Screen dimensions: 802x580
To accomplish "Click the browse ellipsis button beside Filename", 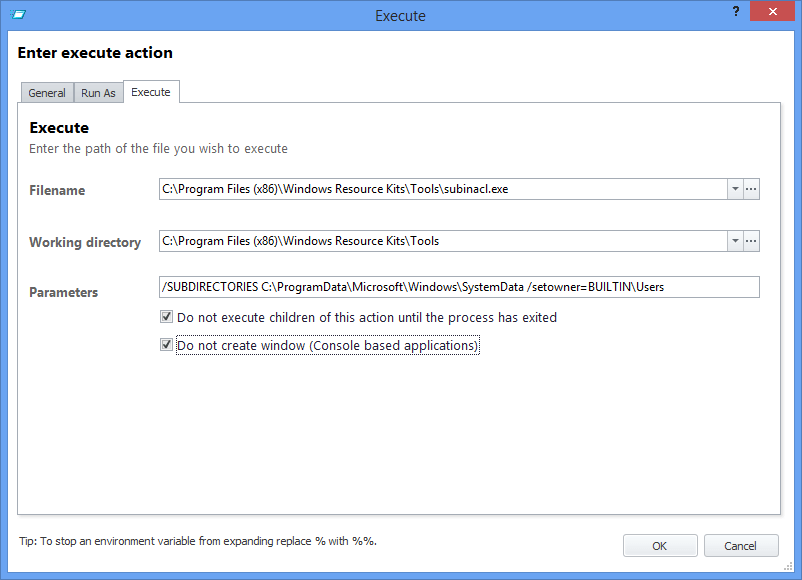I will click(x=751, y=189).
